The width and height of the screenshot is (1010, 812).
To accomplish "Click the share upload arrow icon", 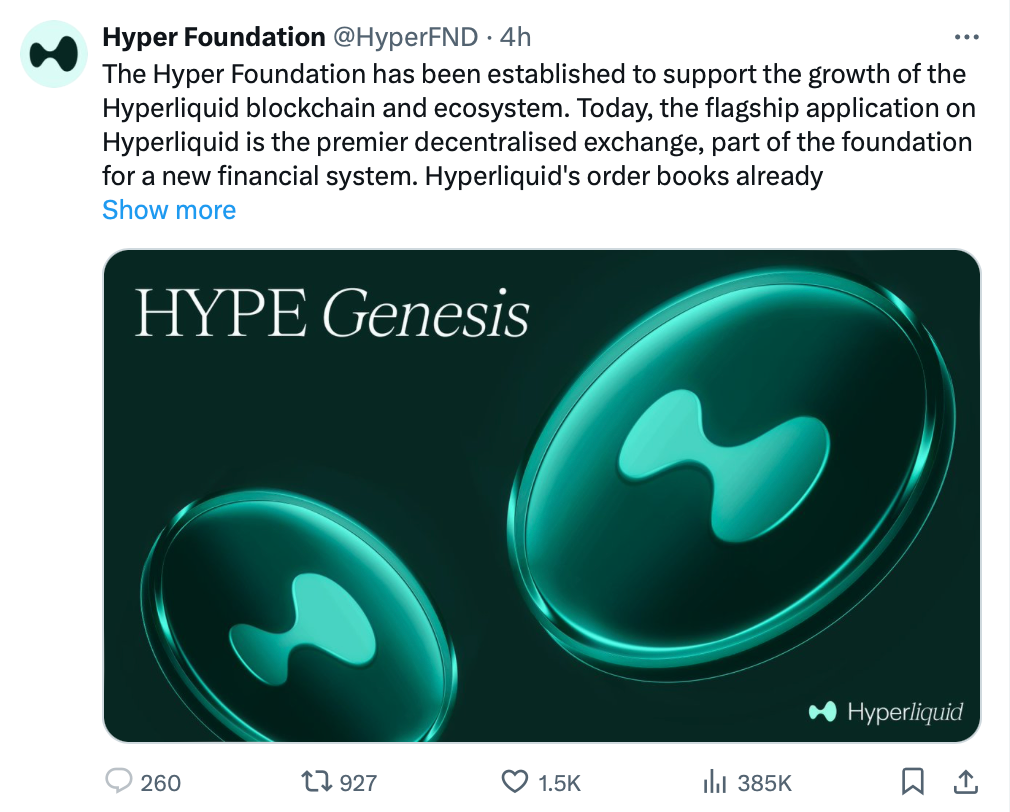I will pyautogui.click(x=965, y=782).
